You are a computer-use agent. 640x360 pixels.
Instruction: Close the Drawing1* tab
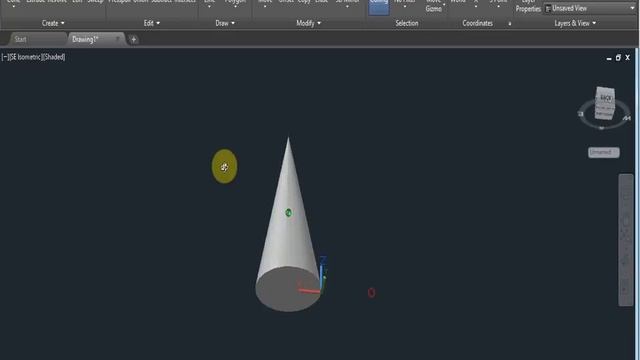click(x=118, y=39)
